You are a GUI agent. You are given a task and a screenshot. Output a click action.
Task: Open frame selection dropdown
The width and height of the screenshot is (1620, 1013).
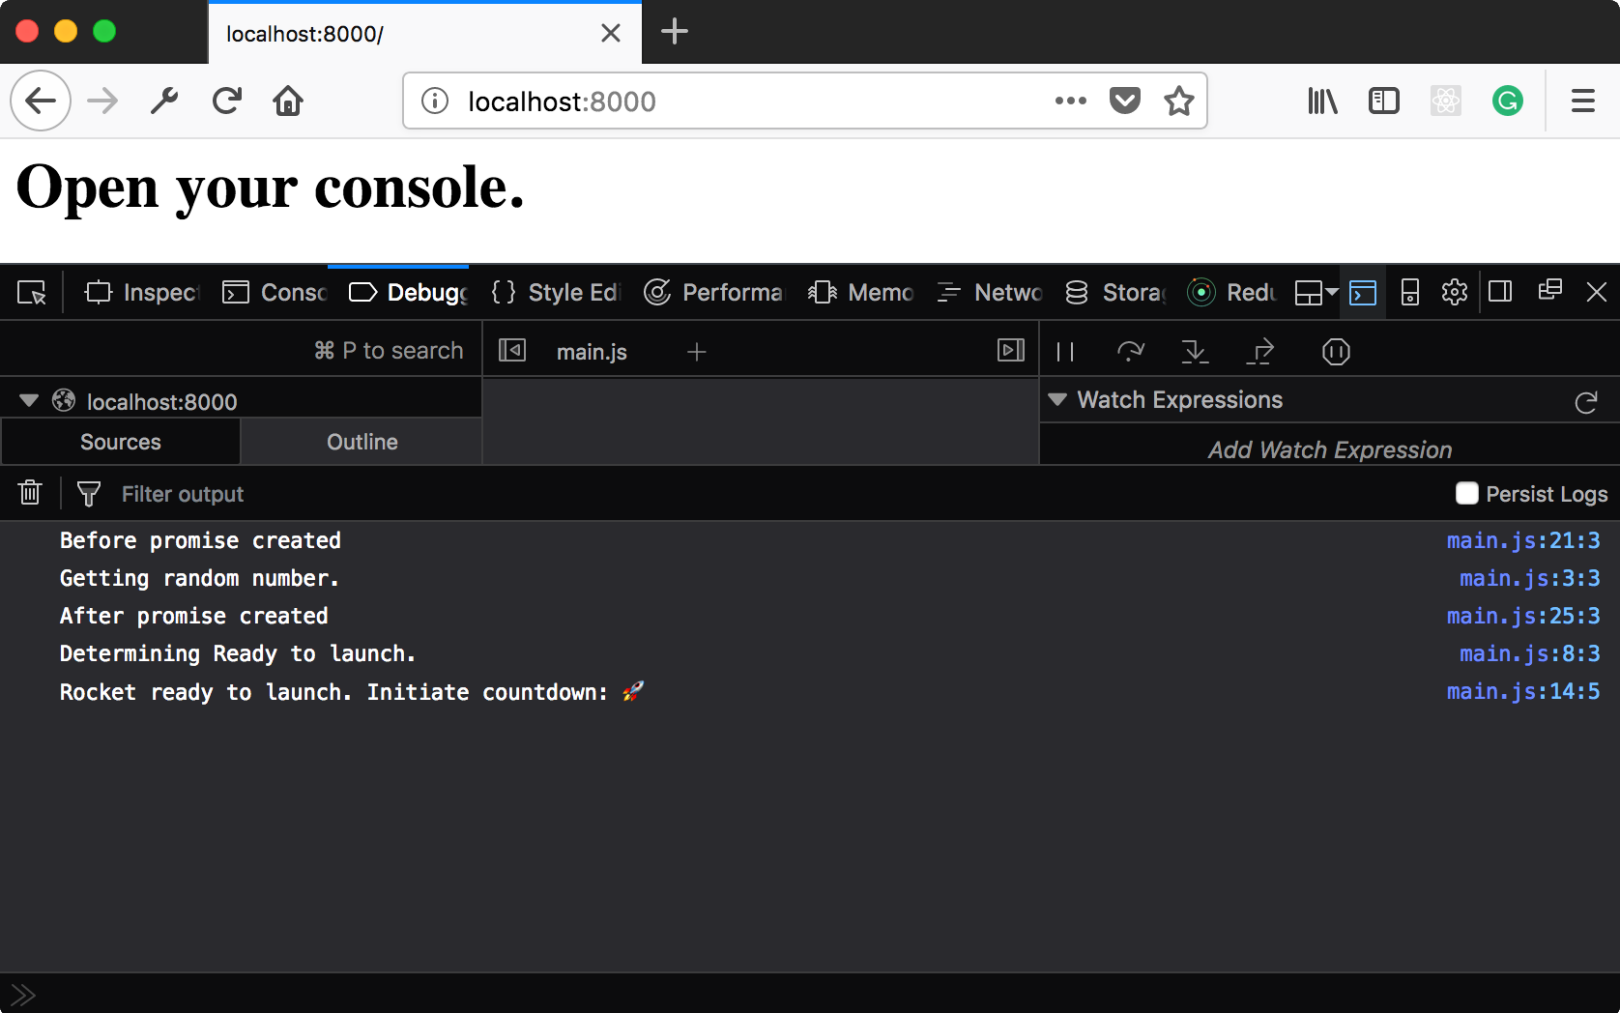tap(1316, 293)
